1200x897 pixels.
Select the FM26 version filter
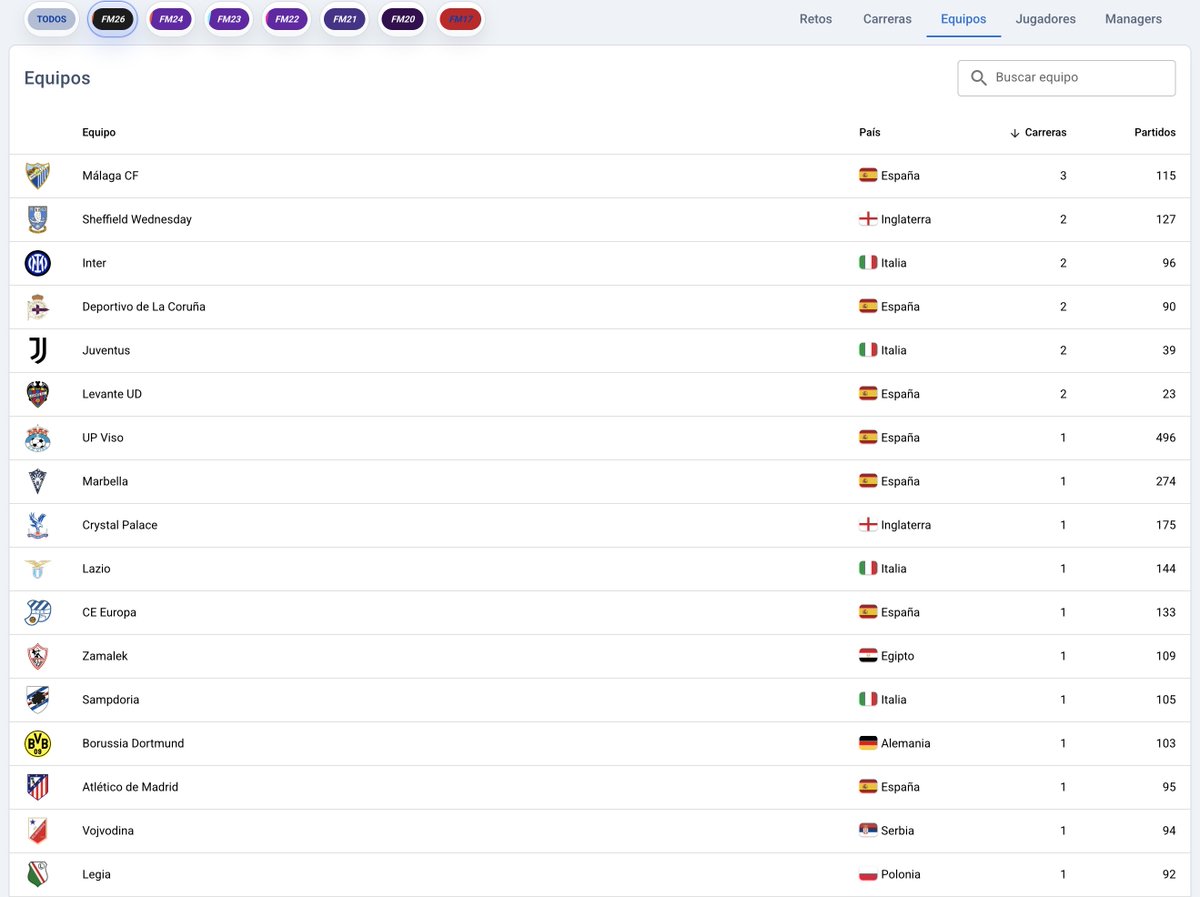[113, 19]
